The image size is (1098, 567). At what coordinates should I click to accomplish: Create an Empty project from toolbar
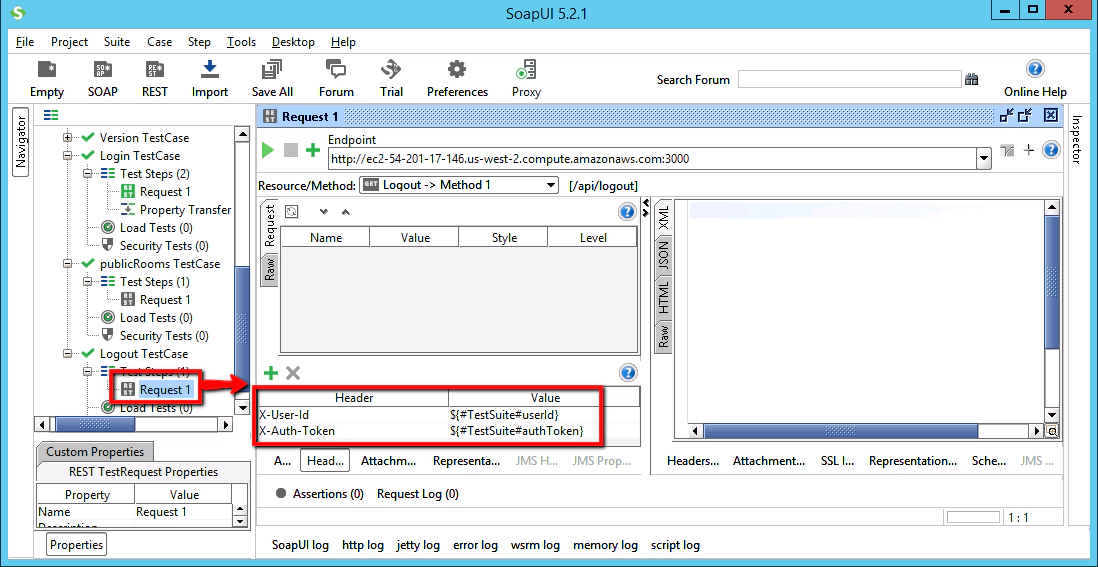click(x=47, y=78)
